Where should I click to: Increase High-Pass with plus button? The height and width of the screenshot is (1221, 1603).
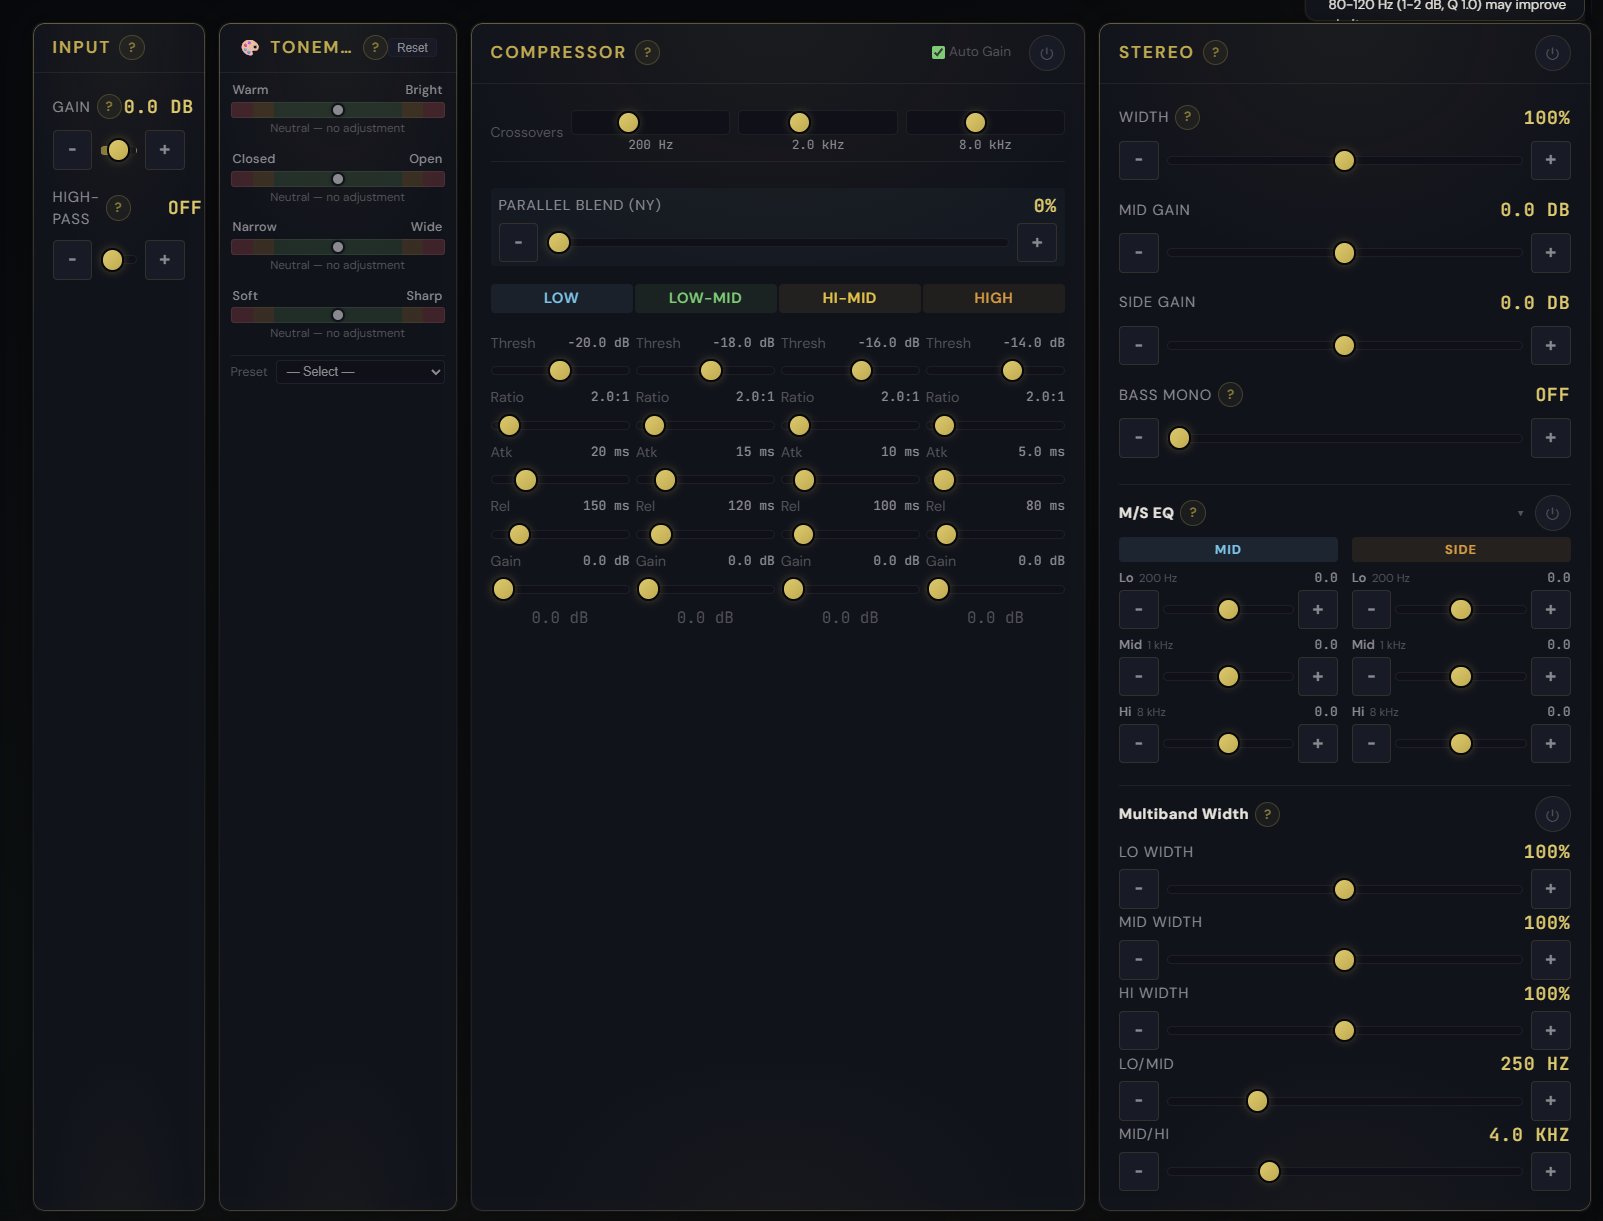pos(165,260)
